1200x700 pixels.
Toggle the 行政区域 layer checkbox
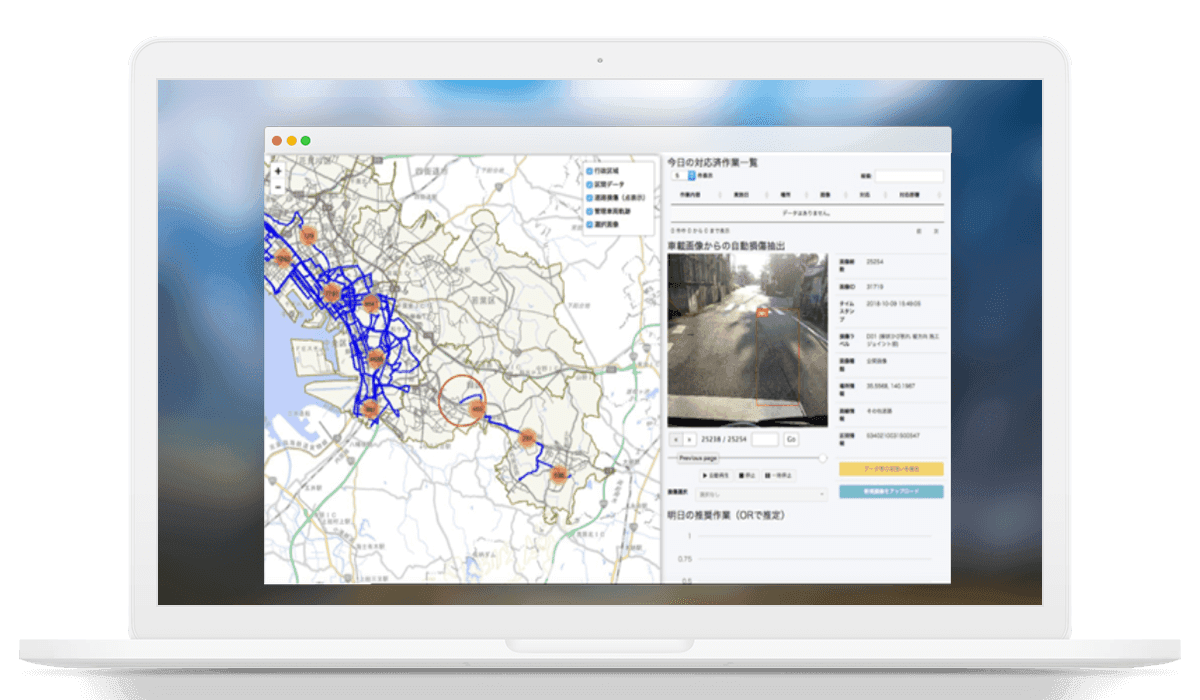click(x=589, y=171)
